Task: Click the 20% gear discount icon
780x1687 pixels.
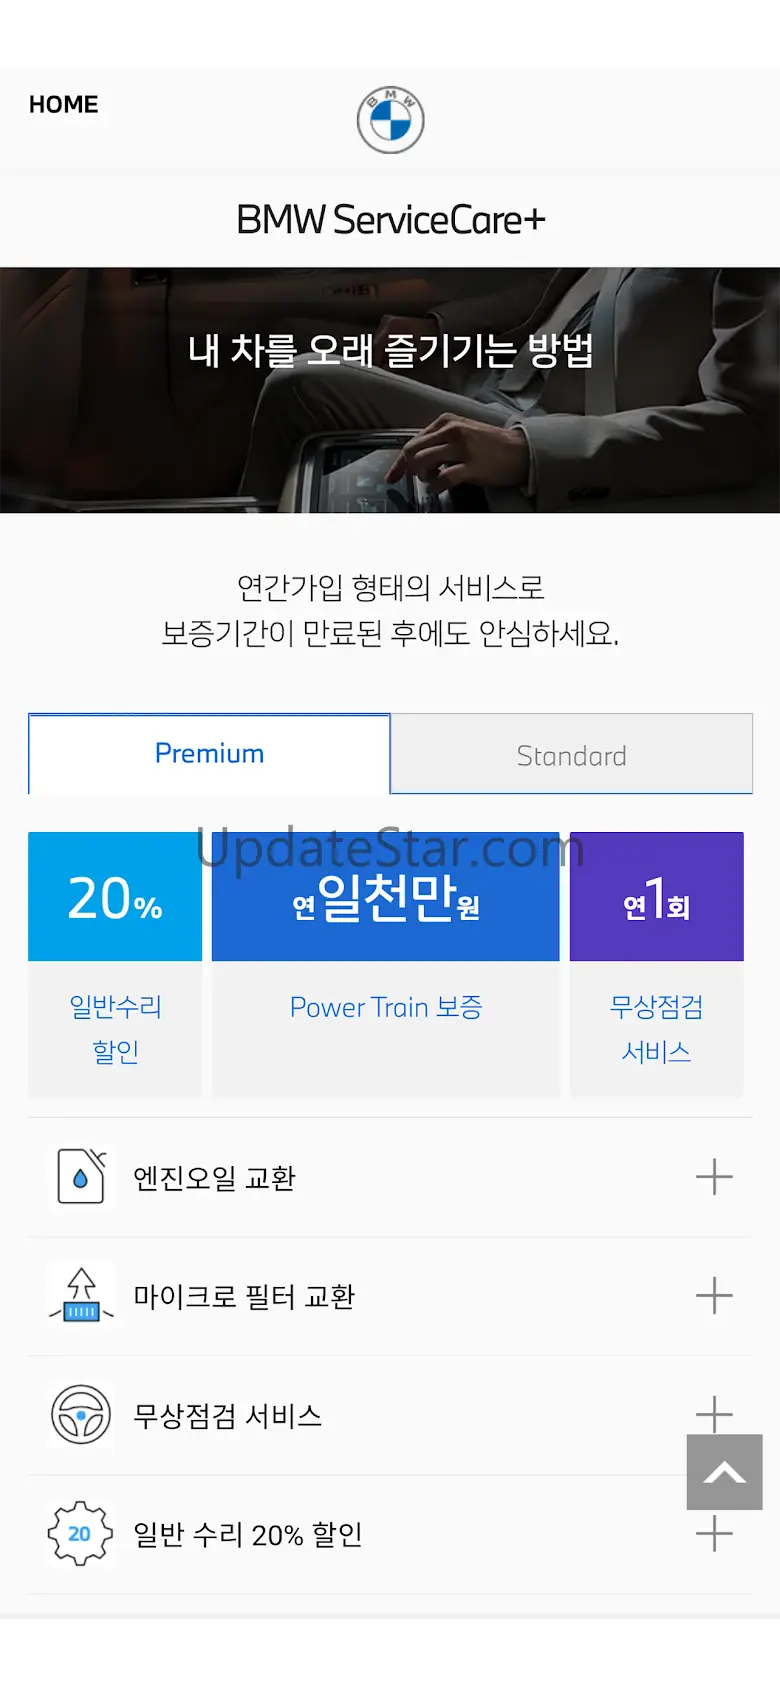Action: pyautogui.click(x=80, y=1533)
